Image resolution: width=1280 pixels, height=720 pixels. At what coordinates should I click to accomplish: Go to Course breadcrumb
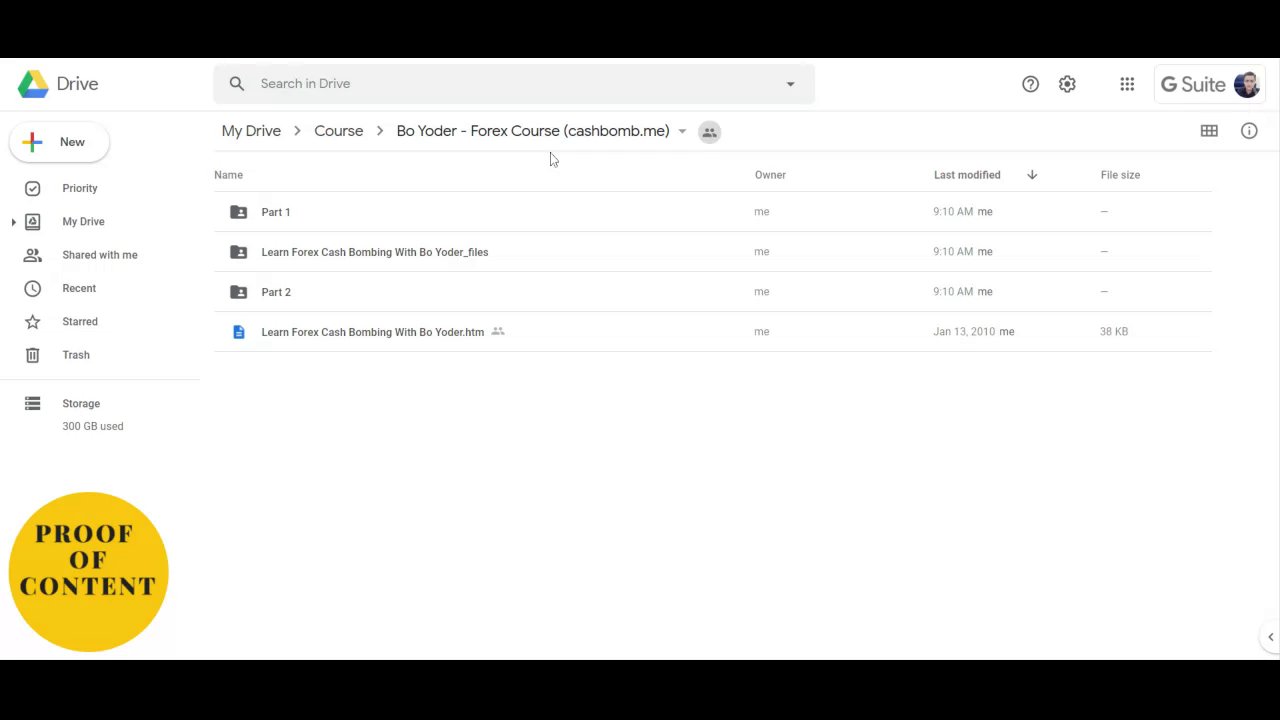click(x=339, y=131)
